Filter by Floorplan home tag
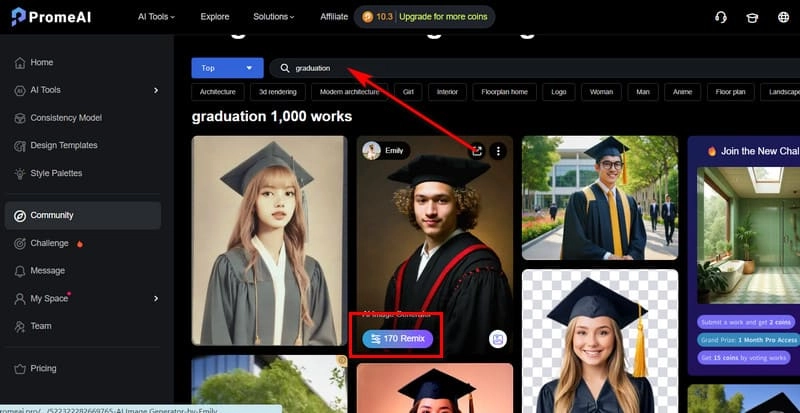 click(x=505, y=92)
